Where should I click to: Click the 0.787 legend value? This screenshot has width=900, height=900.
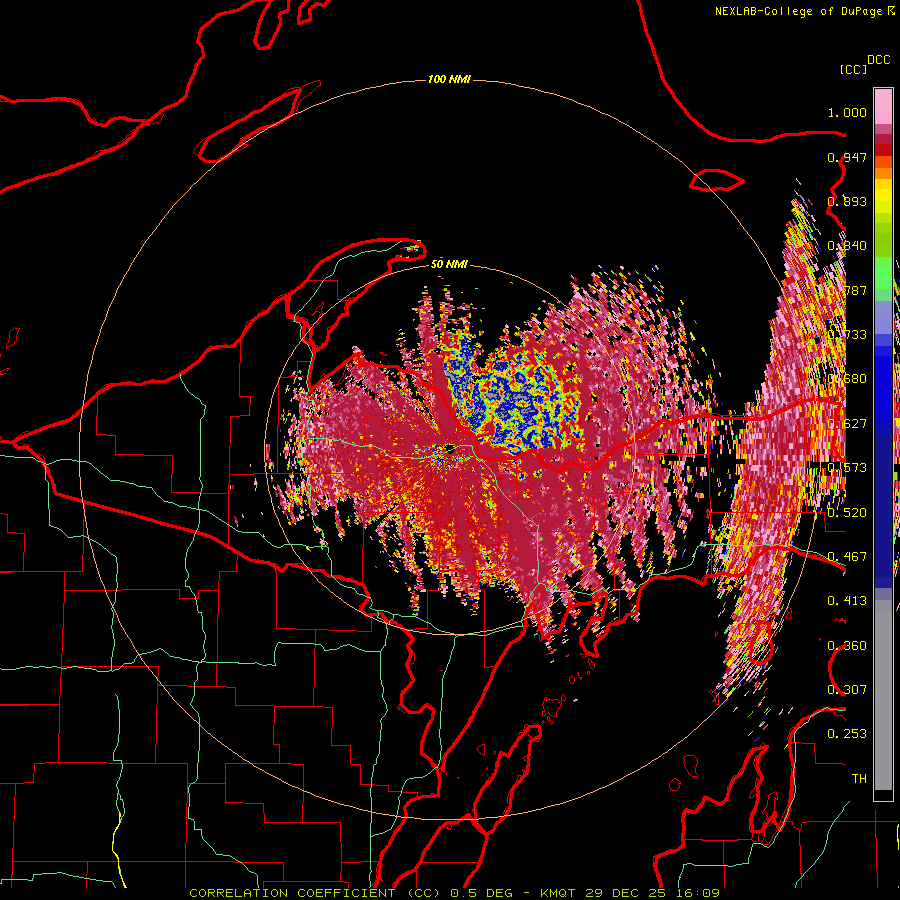847,290
